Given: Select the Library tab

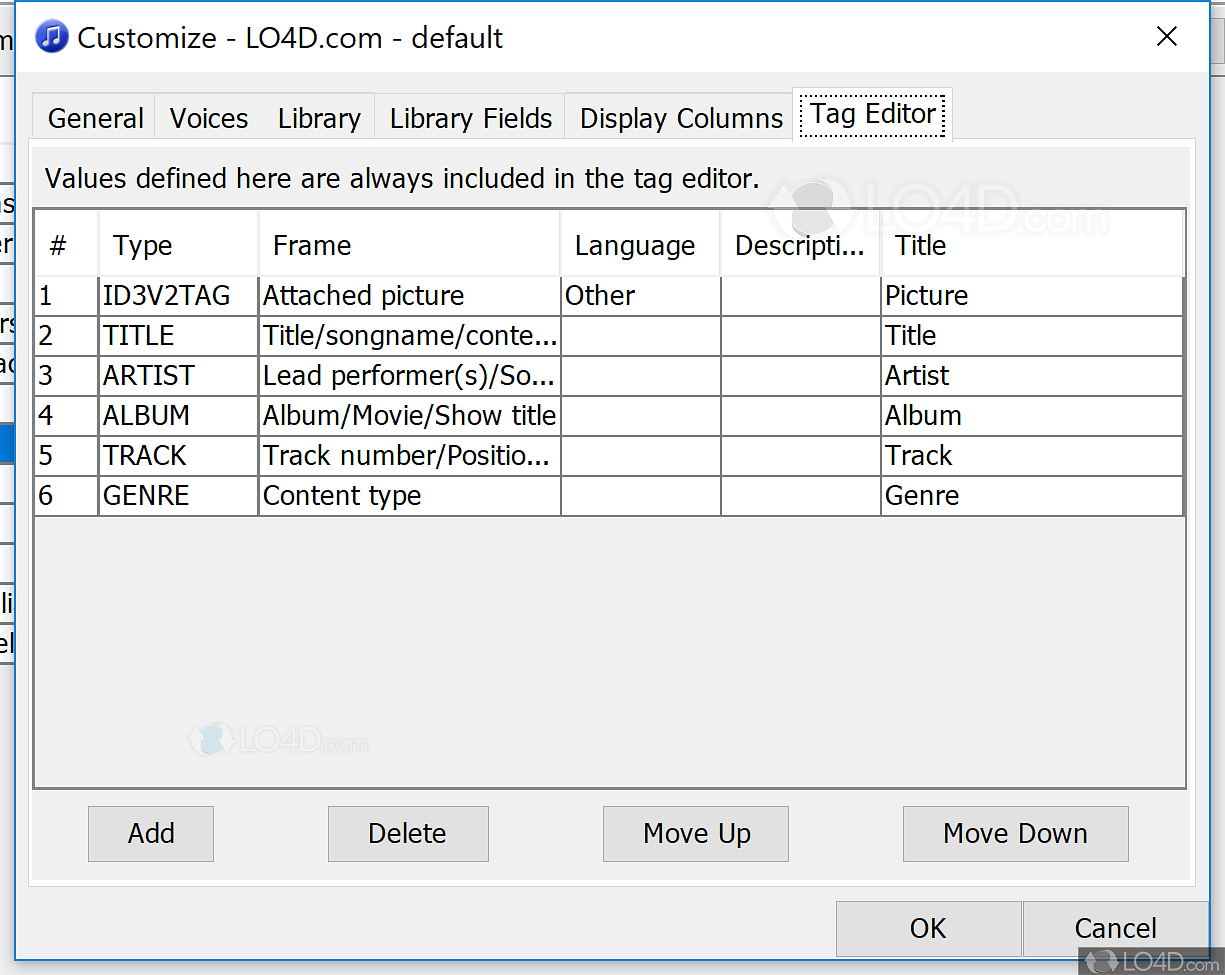Looking at the screenshot, I should point(319,118).
